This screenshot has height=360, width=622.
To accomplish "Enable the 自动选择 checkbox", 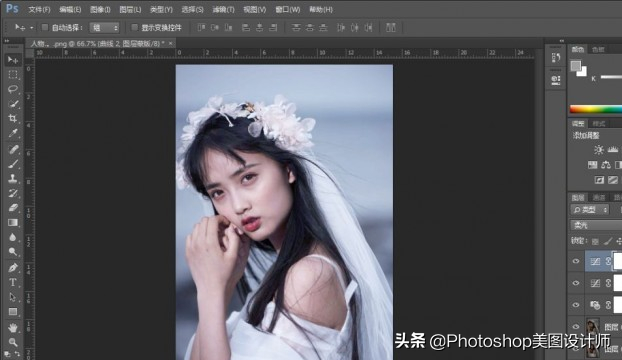I will 45,27.
